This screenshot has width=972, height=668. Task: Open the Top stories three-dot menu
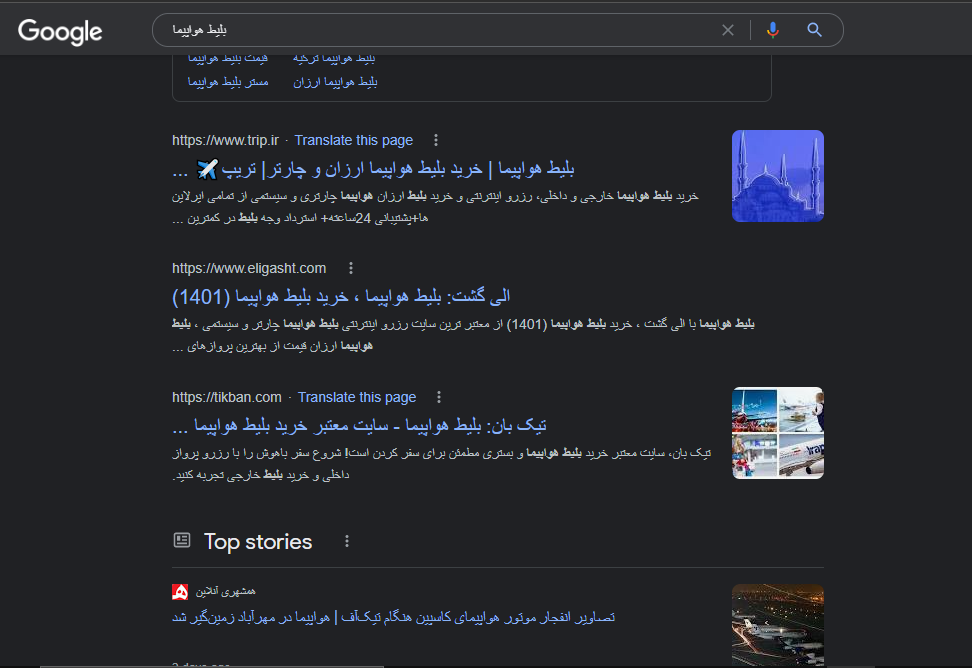tap(347, 541)
